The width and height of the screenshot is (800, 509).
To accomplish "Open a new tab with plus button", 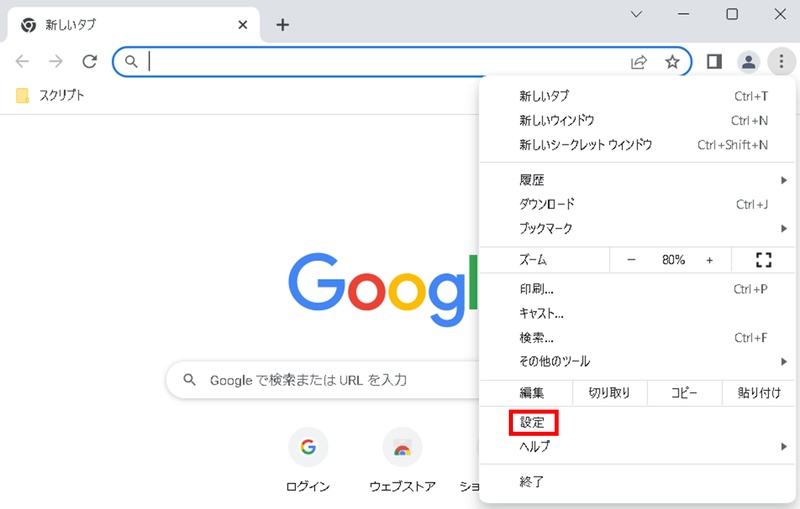I will [x=283, y=24].
